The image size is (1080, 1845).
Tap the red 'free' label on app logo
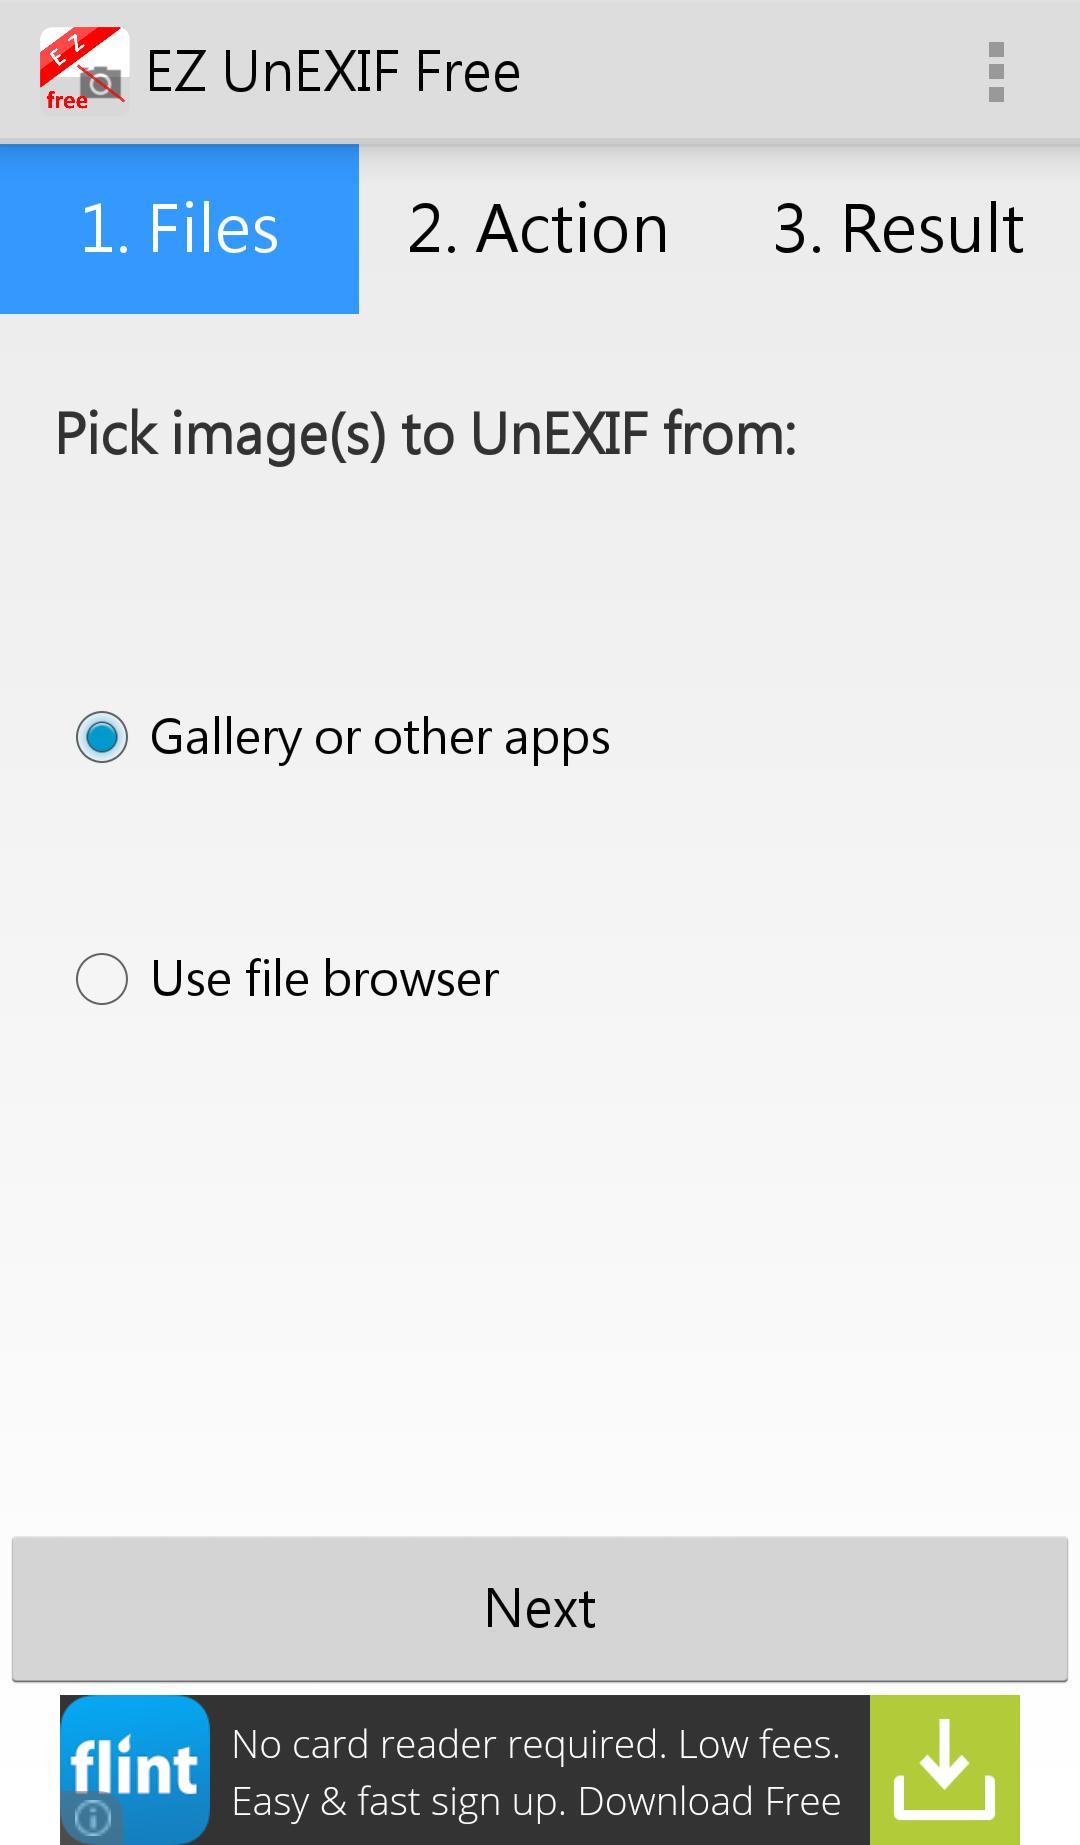(66, 101)
